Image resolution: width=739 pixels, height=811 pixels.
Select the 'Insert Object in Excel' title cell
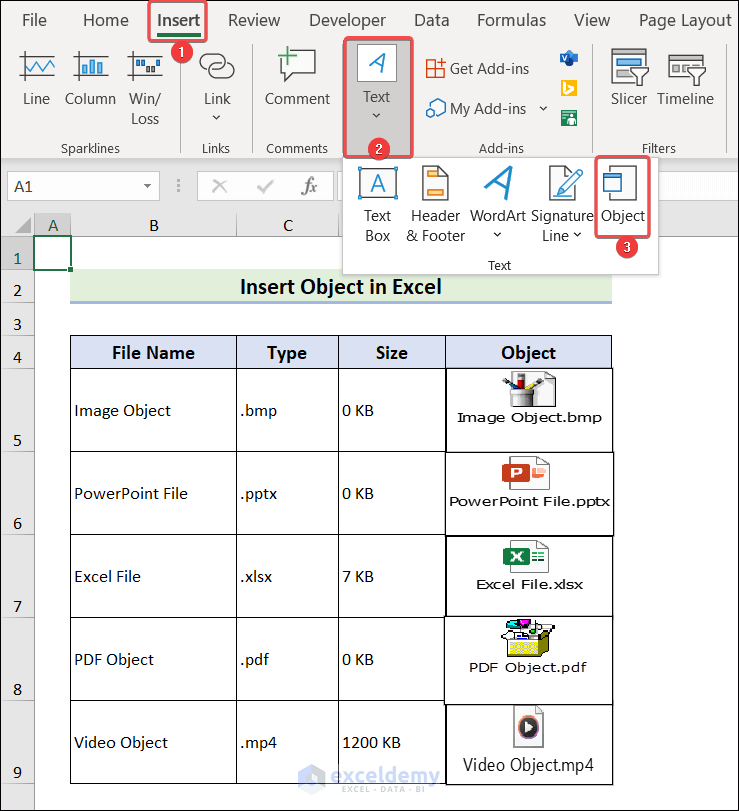341,286
